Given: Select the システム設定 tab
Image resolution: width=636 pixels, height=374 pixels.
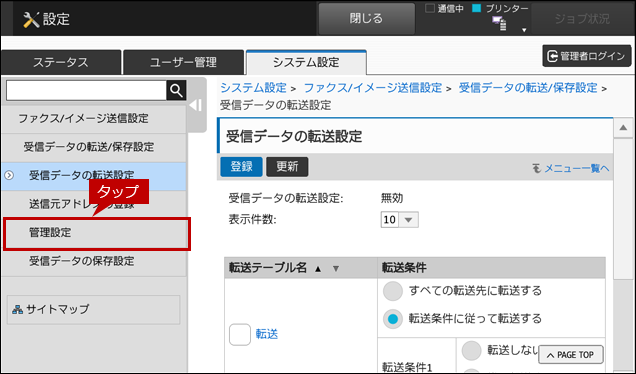Looking at the screenshot, I should pos(306,62).
